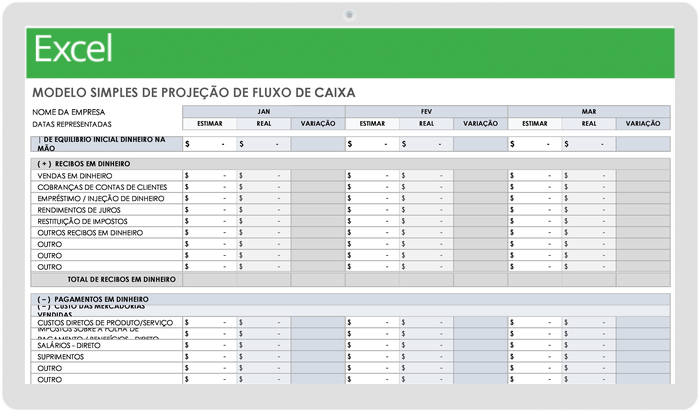
Task: Select the FEV month header cell
Action: click(x=426, y=111)
